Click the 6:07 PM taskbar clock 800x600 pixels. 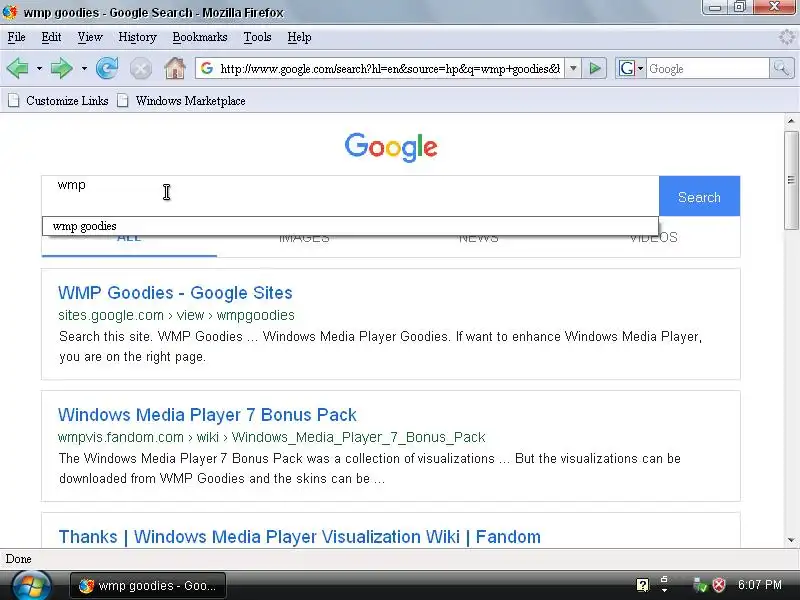pyautogui.click(x=760, y=585)
